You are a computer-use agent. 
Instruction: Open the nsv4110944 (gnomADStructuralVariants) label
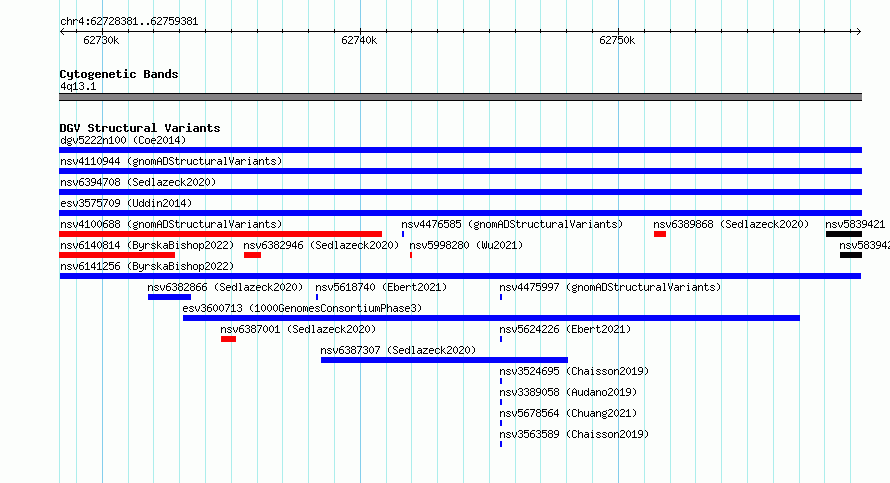[171, 161]
